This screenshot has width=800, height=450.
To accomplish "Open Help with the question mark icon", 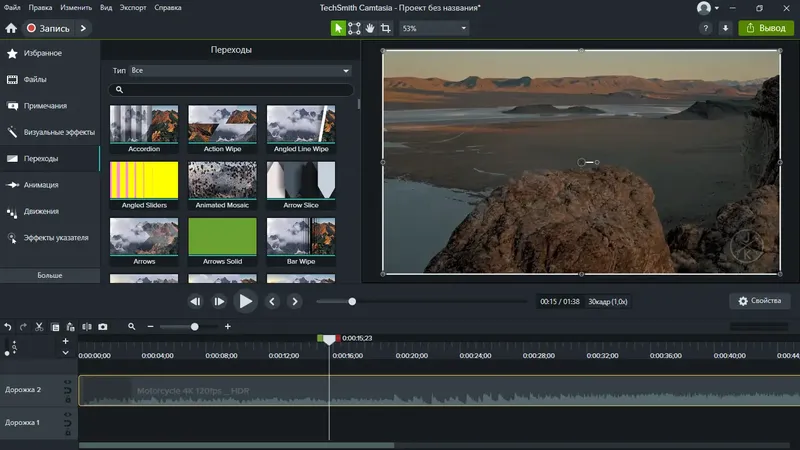I will pyautogui.click(x=705, y=29).
